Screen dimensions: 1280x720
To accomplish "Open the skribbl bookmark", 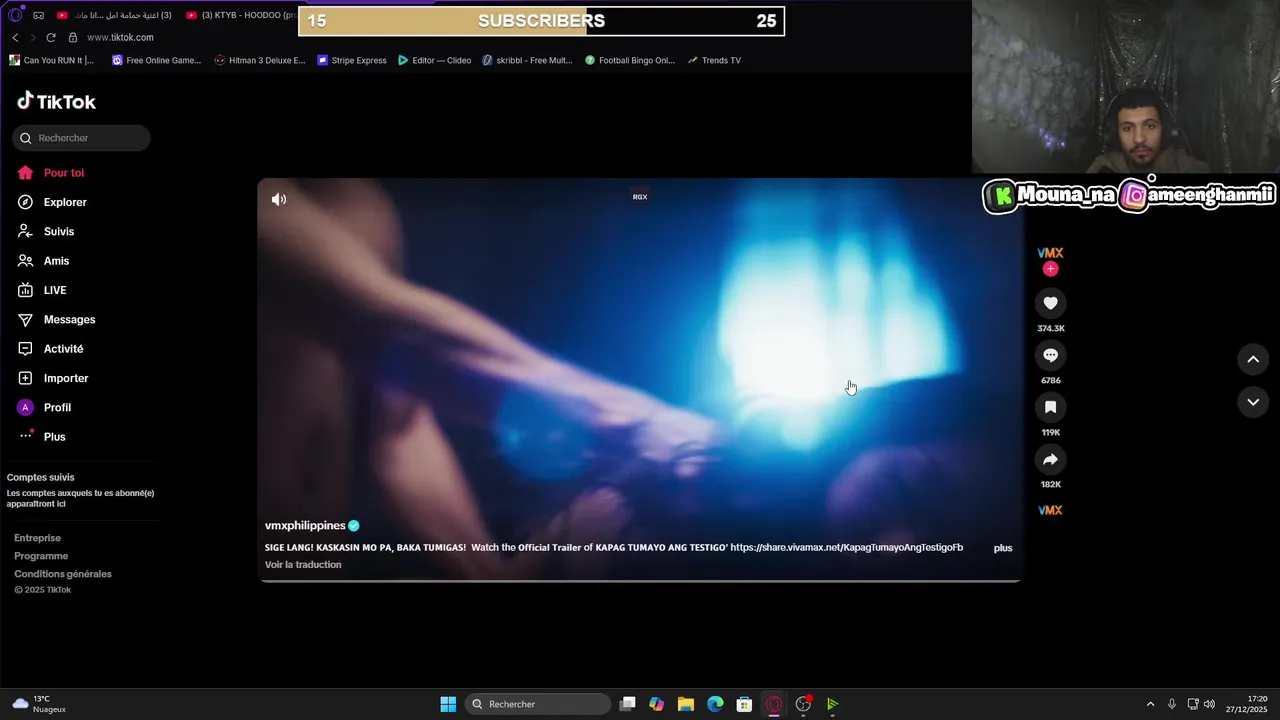I will (527, 60).
